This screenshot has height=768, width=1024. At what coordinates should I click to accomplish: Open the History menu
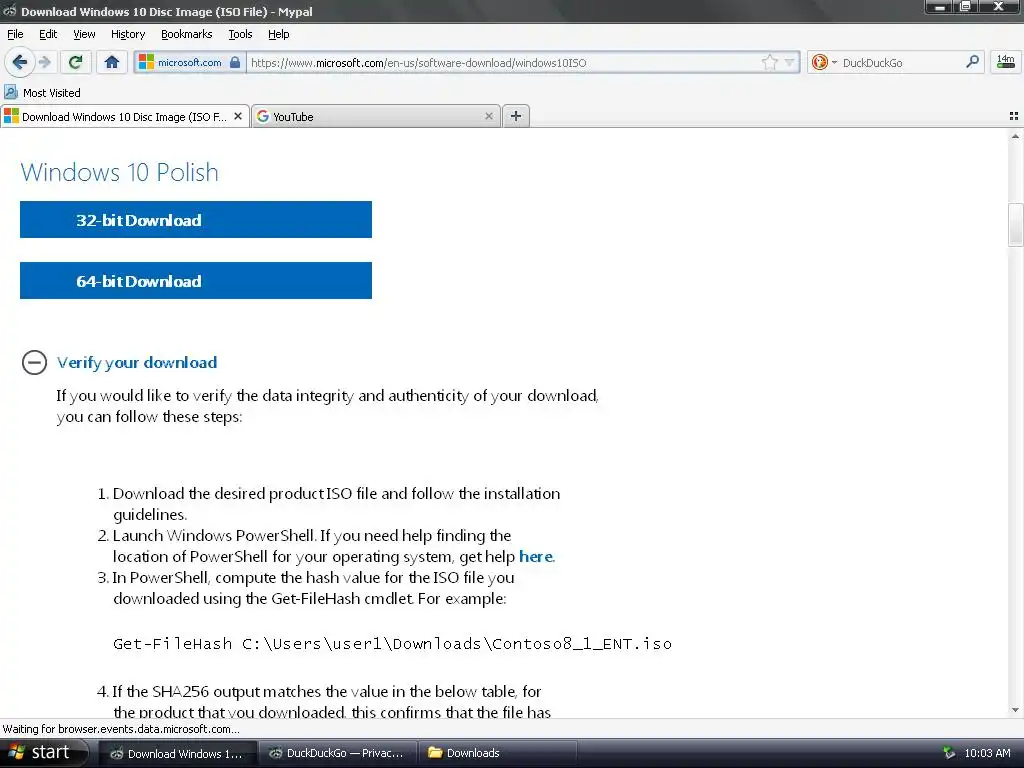point(128,34)
